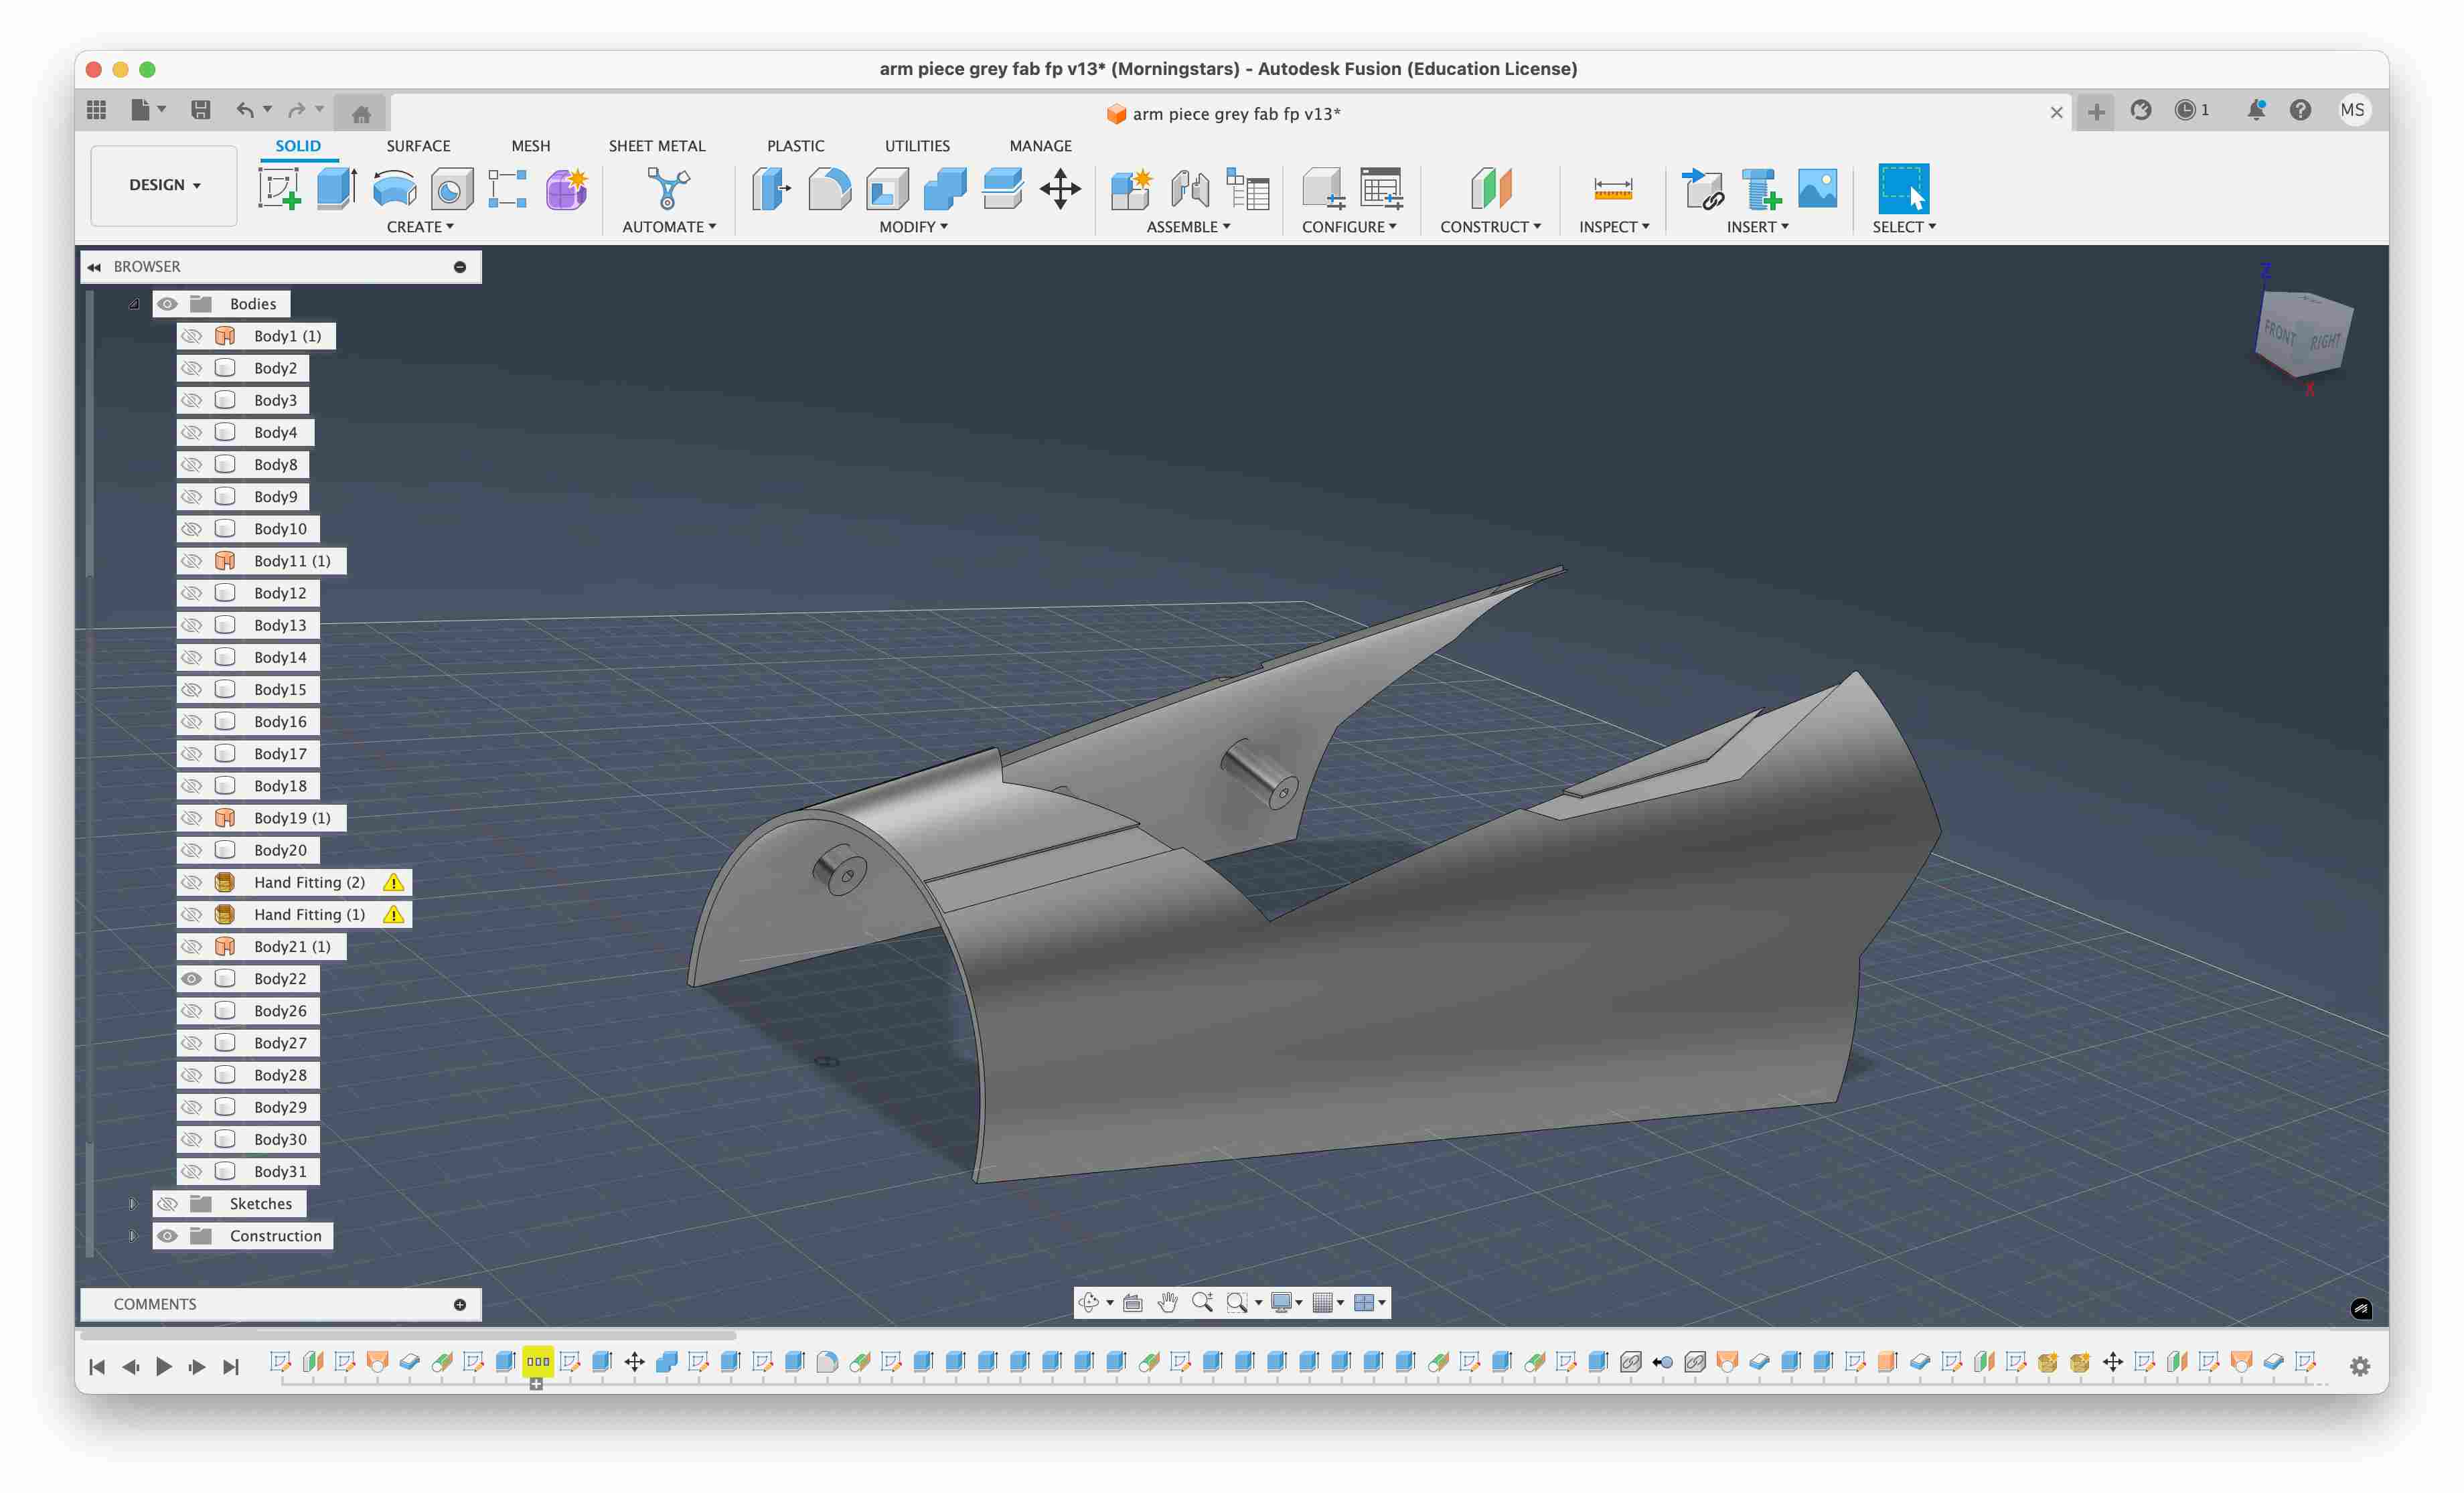Select the Shell tool
This screenshot has height=1493, width=2464.
pyautogui.click(x=887, y=188)
